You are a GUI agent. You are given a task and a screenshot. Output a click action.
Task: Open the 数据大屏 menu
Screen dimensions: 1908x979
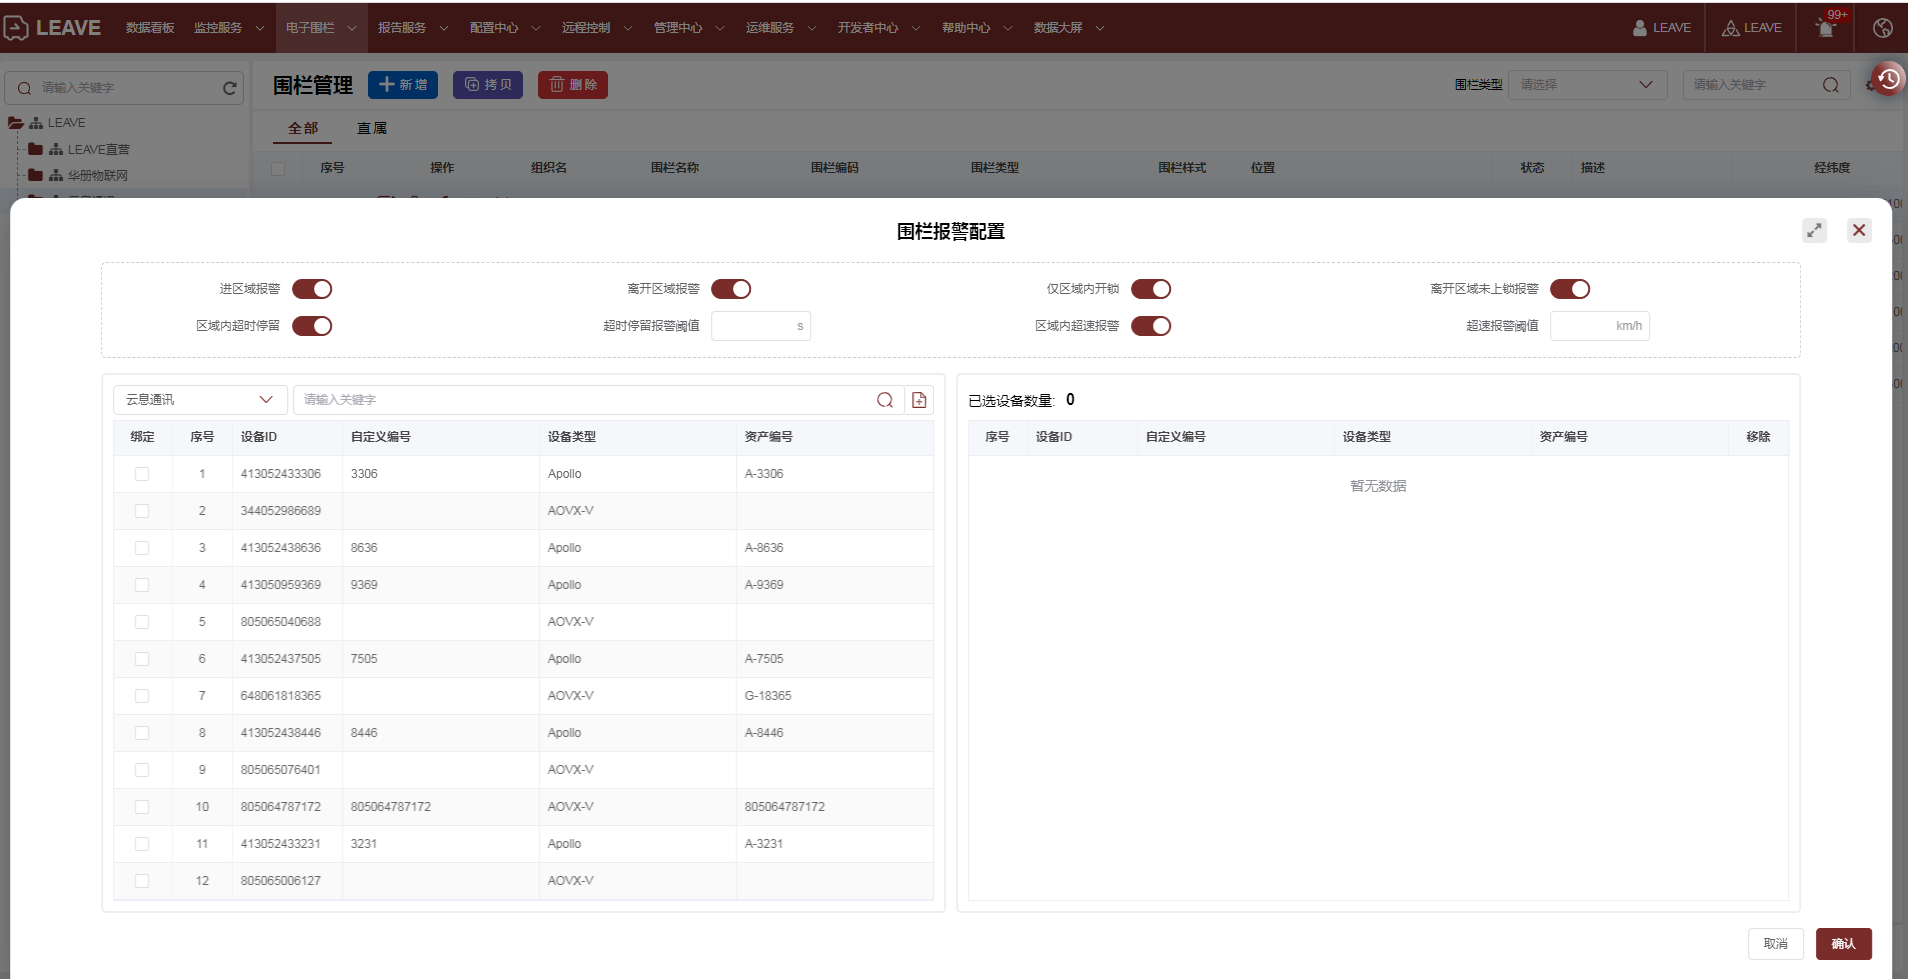[x=1069, y=28]
